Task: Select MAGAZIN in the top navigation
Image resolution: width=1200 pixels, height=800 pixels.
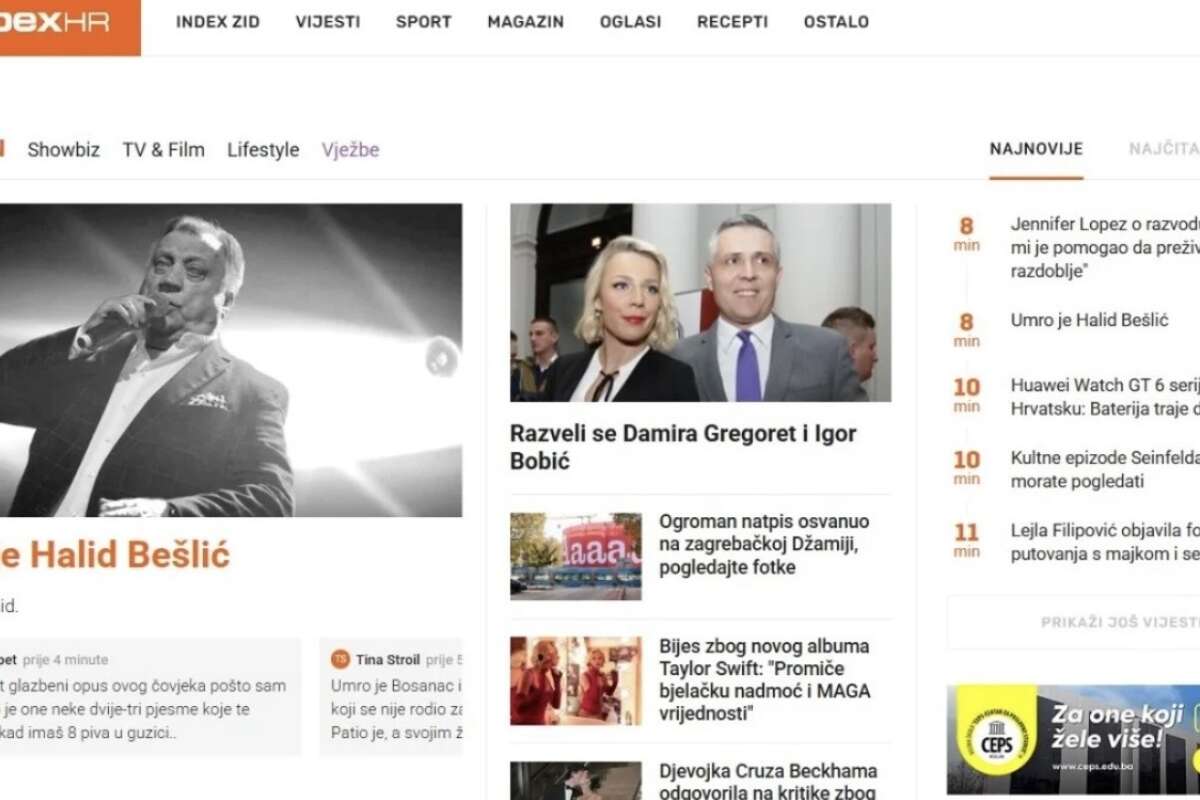Action: pyautogui.click(x=525, y=22)
